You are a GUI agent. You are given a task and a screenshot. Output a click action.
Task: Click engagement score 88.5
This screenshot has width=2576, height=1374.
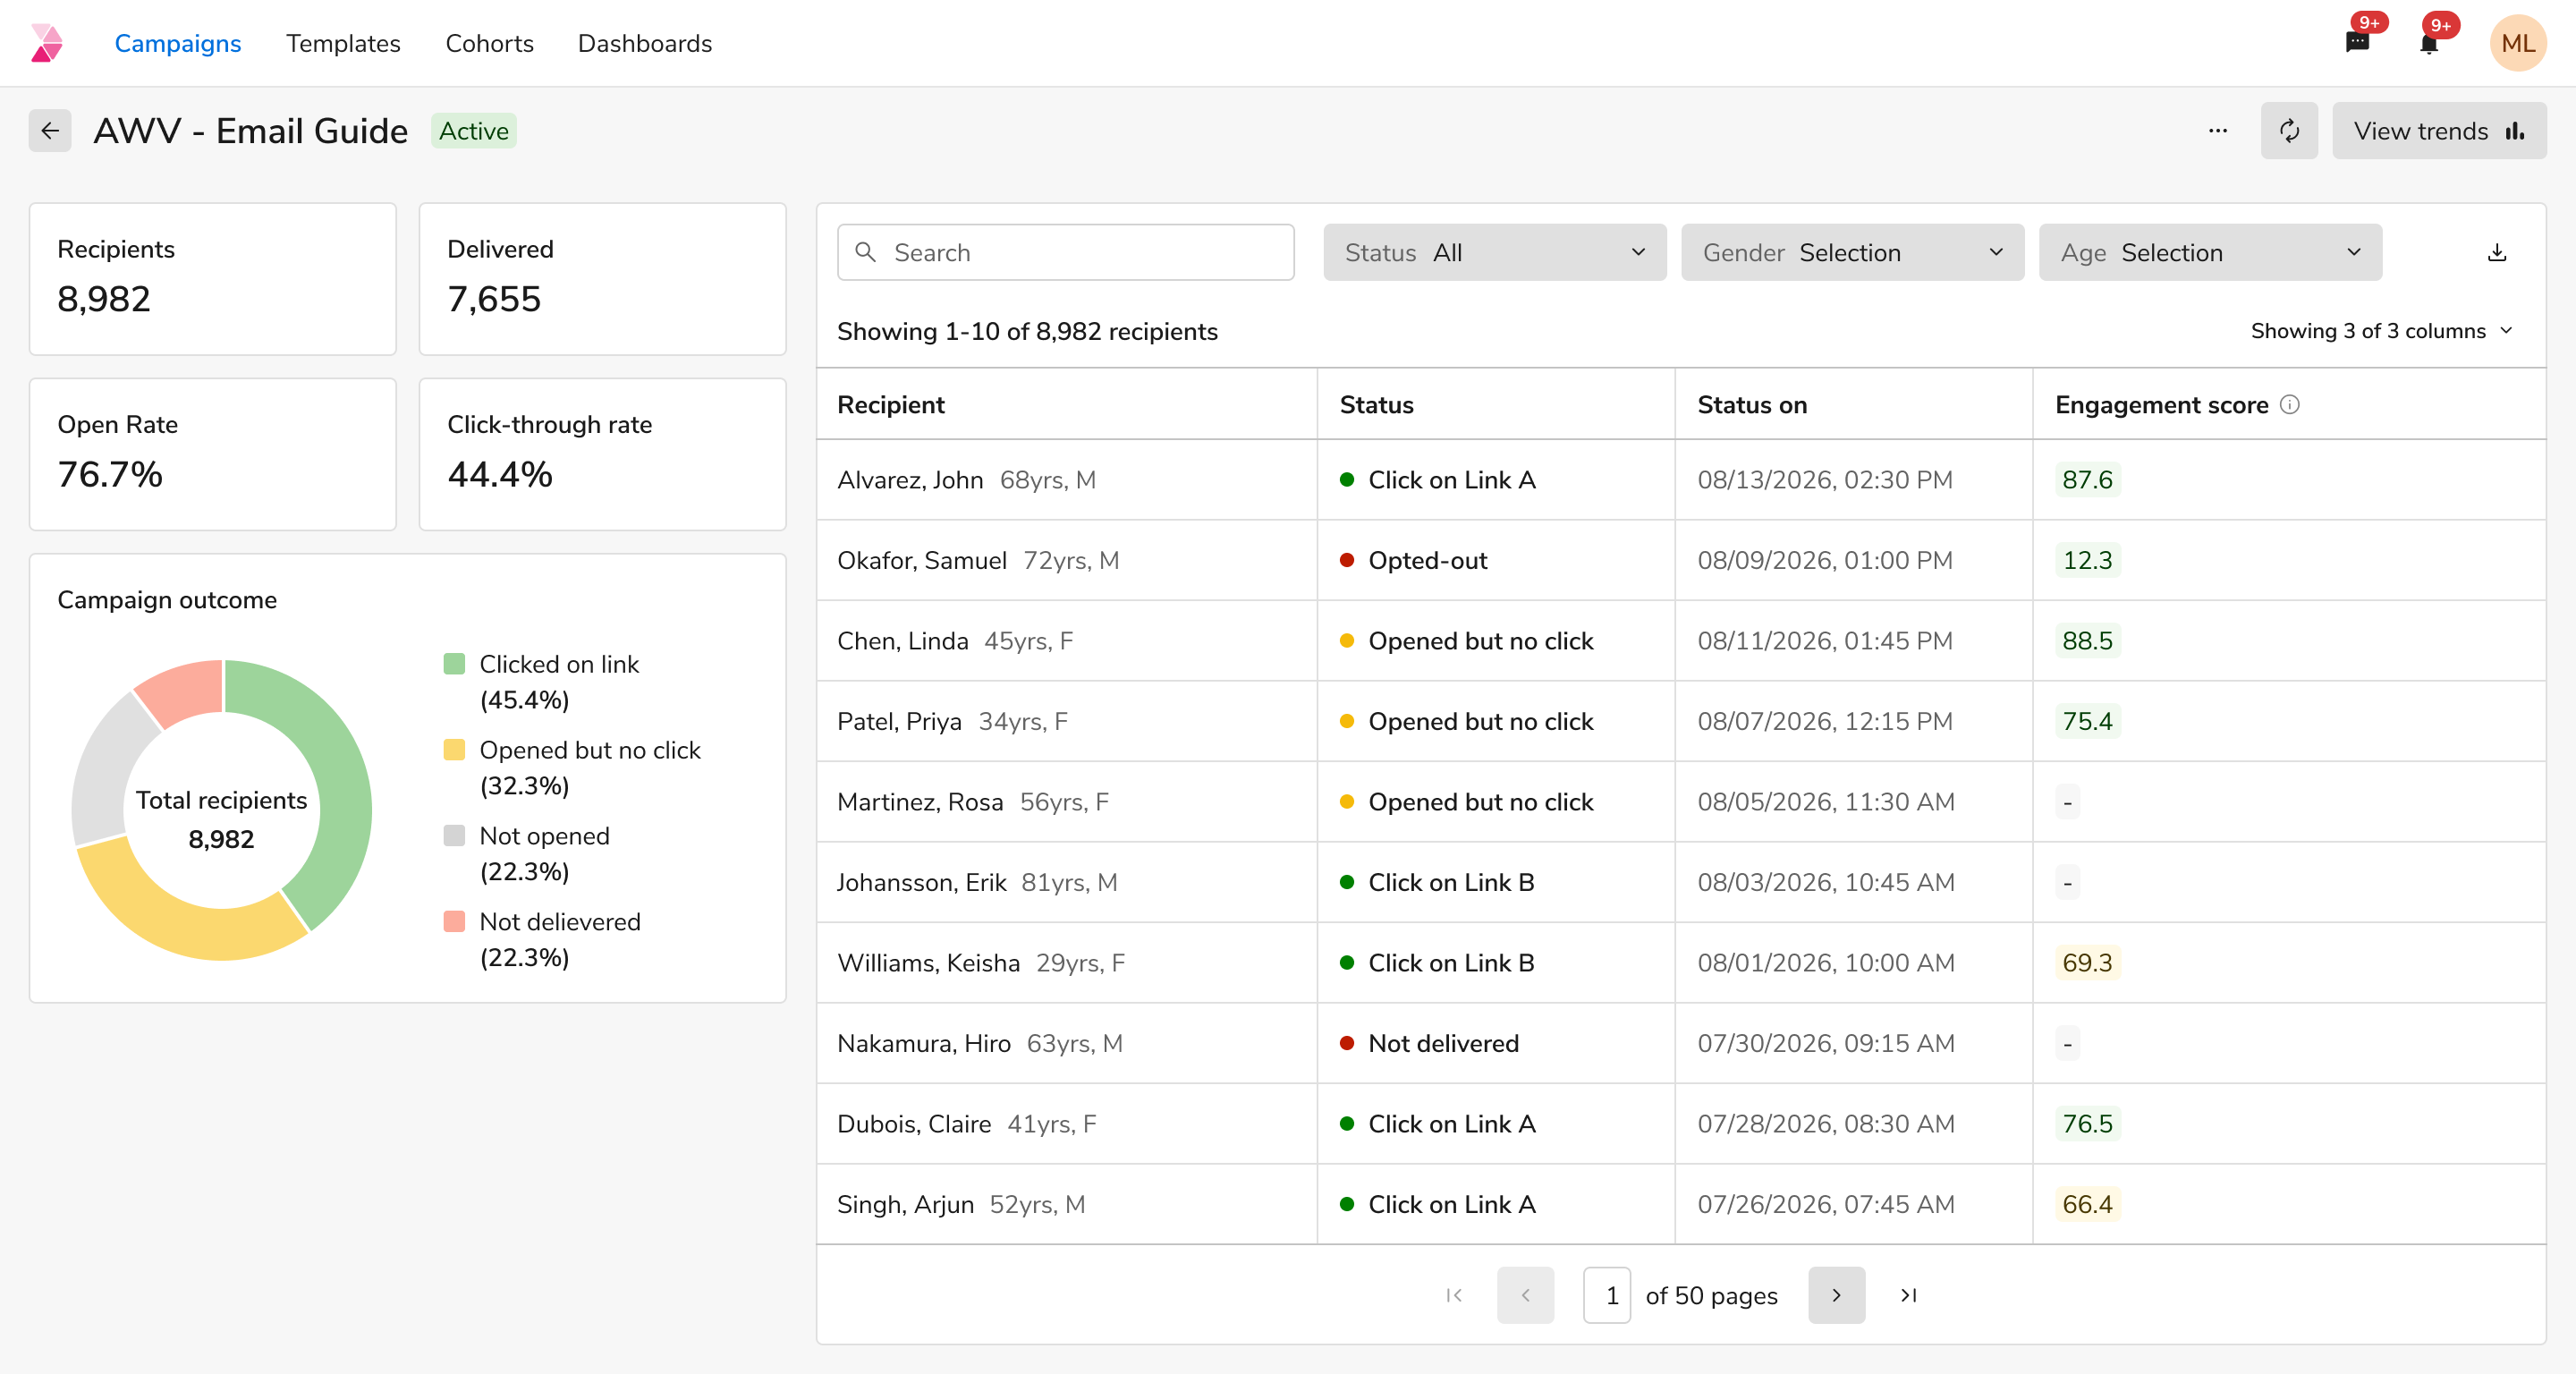2087,641
